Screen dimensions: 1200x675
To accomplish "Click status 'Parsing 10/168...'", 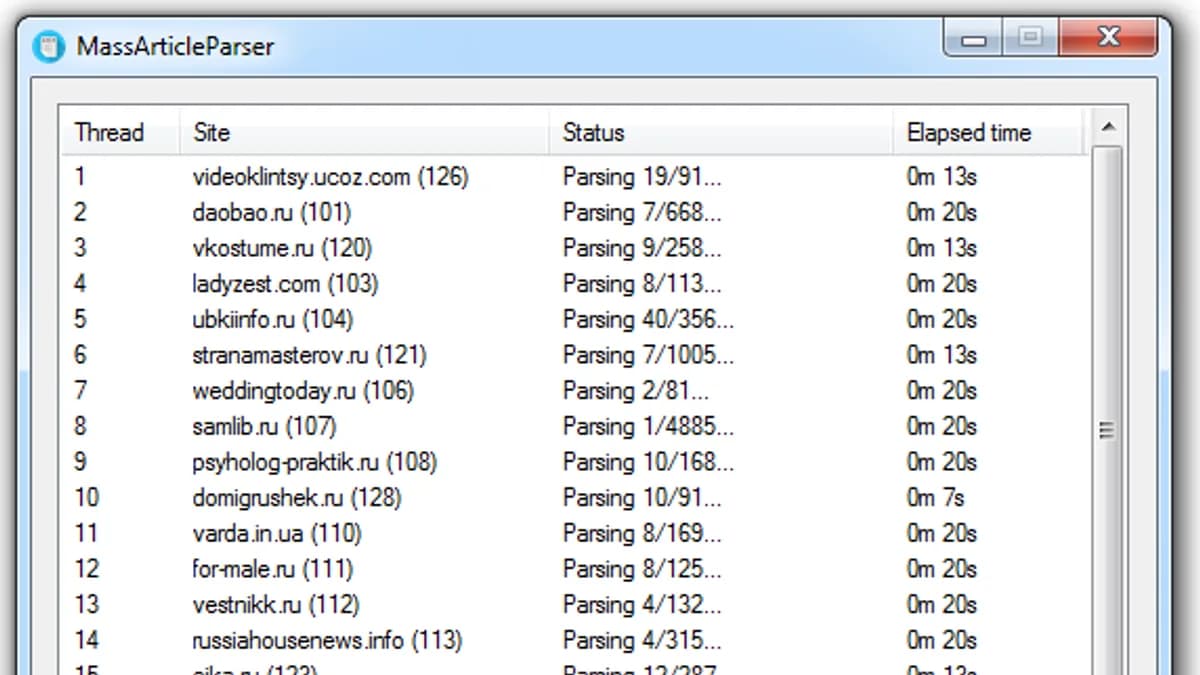I will 648,463.
